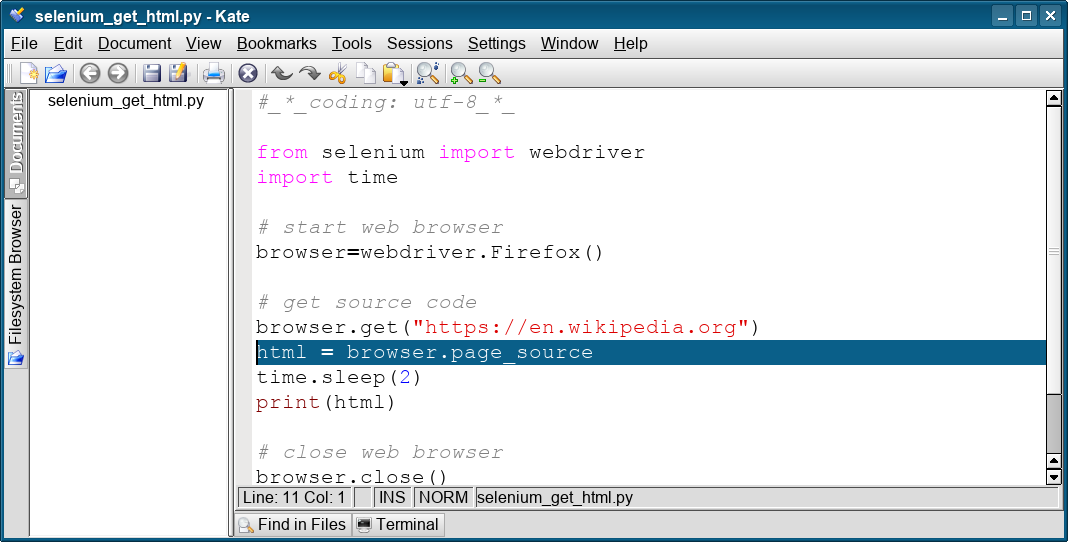Go back with the left arrow icon
The image size is (1068, 542).
tap(90, 73)
